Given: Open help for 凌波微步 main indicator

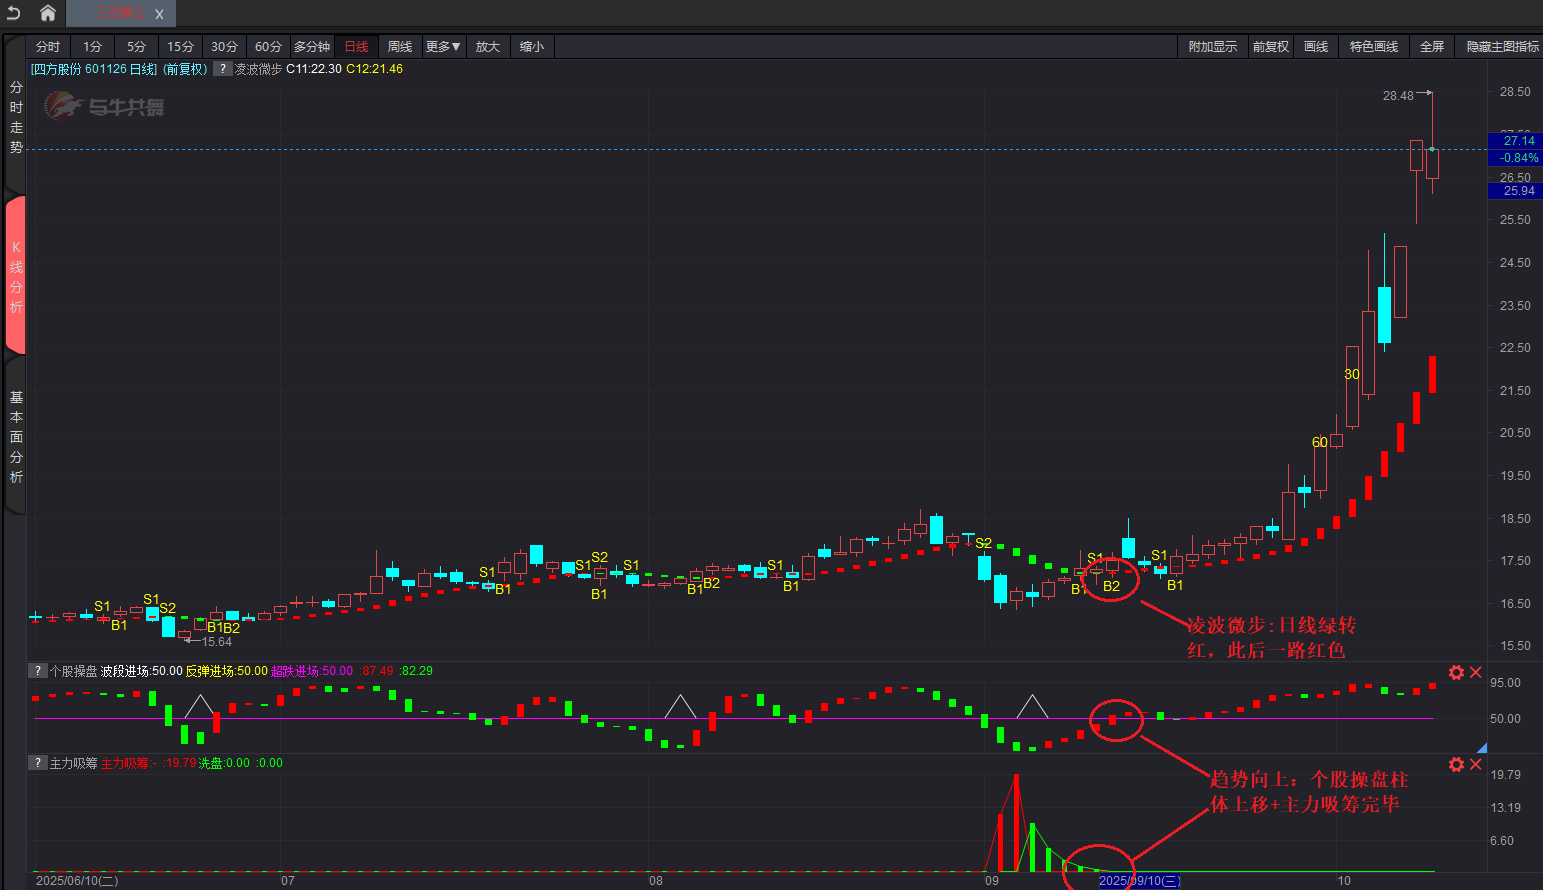Looking at the screenshot, I should [223, 69].
